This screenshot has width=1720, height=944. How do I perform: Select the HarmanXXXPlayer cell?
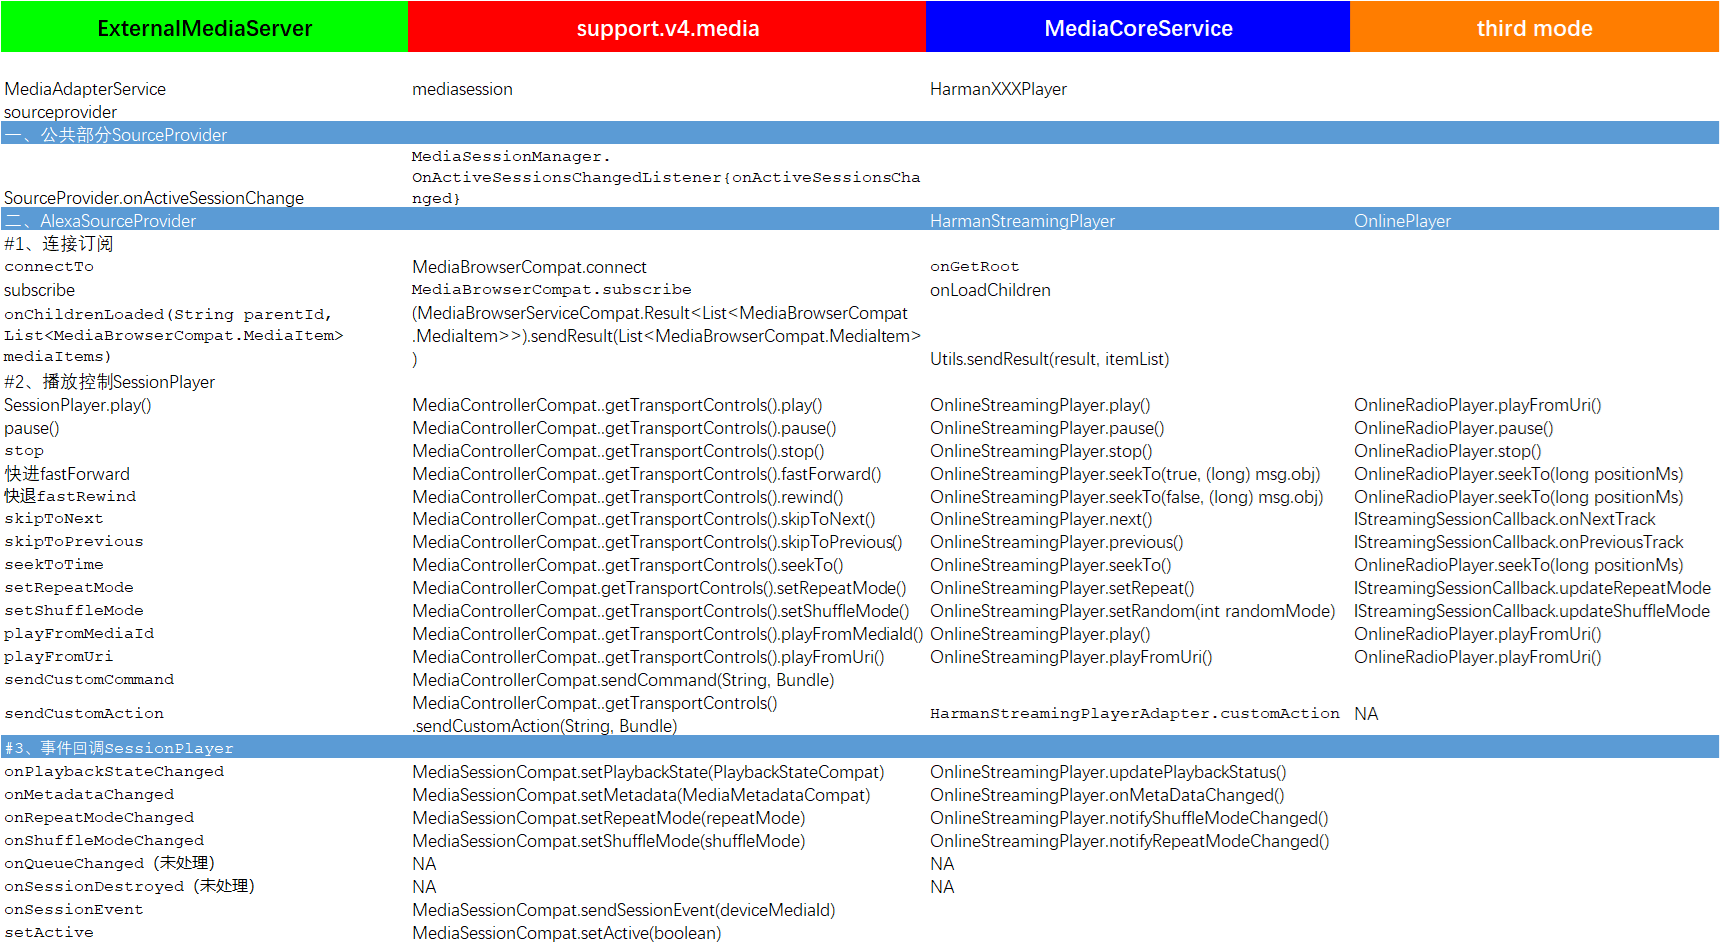point(998,89)
